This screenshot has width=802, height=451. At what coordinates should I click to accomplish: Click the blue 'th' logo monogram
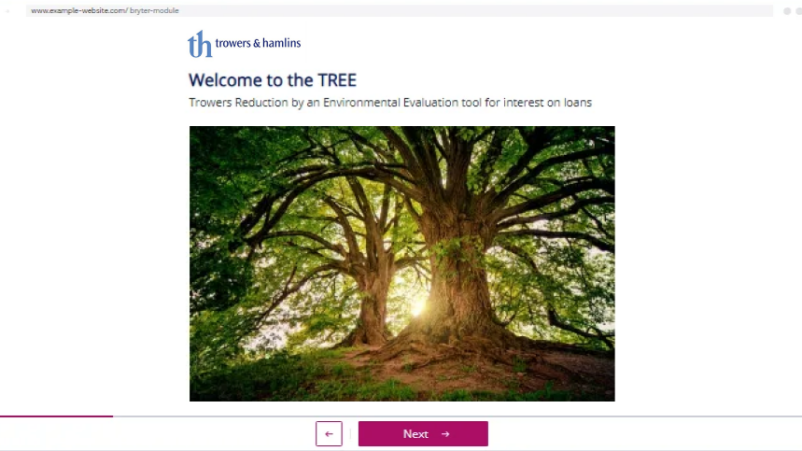coord(199,44)
